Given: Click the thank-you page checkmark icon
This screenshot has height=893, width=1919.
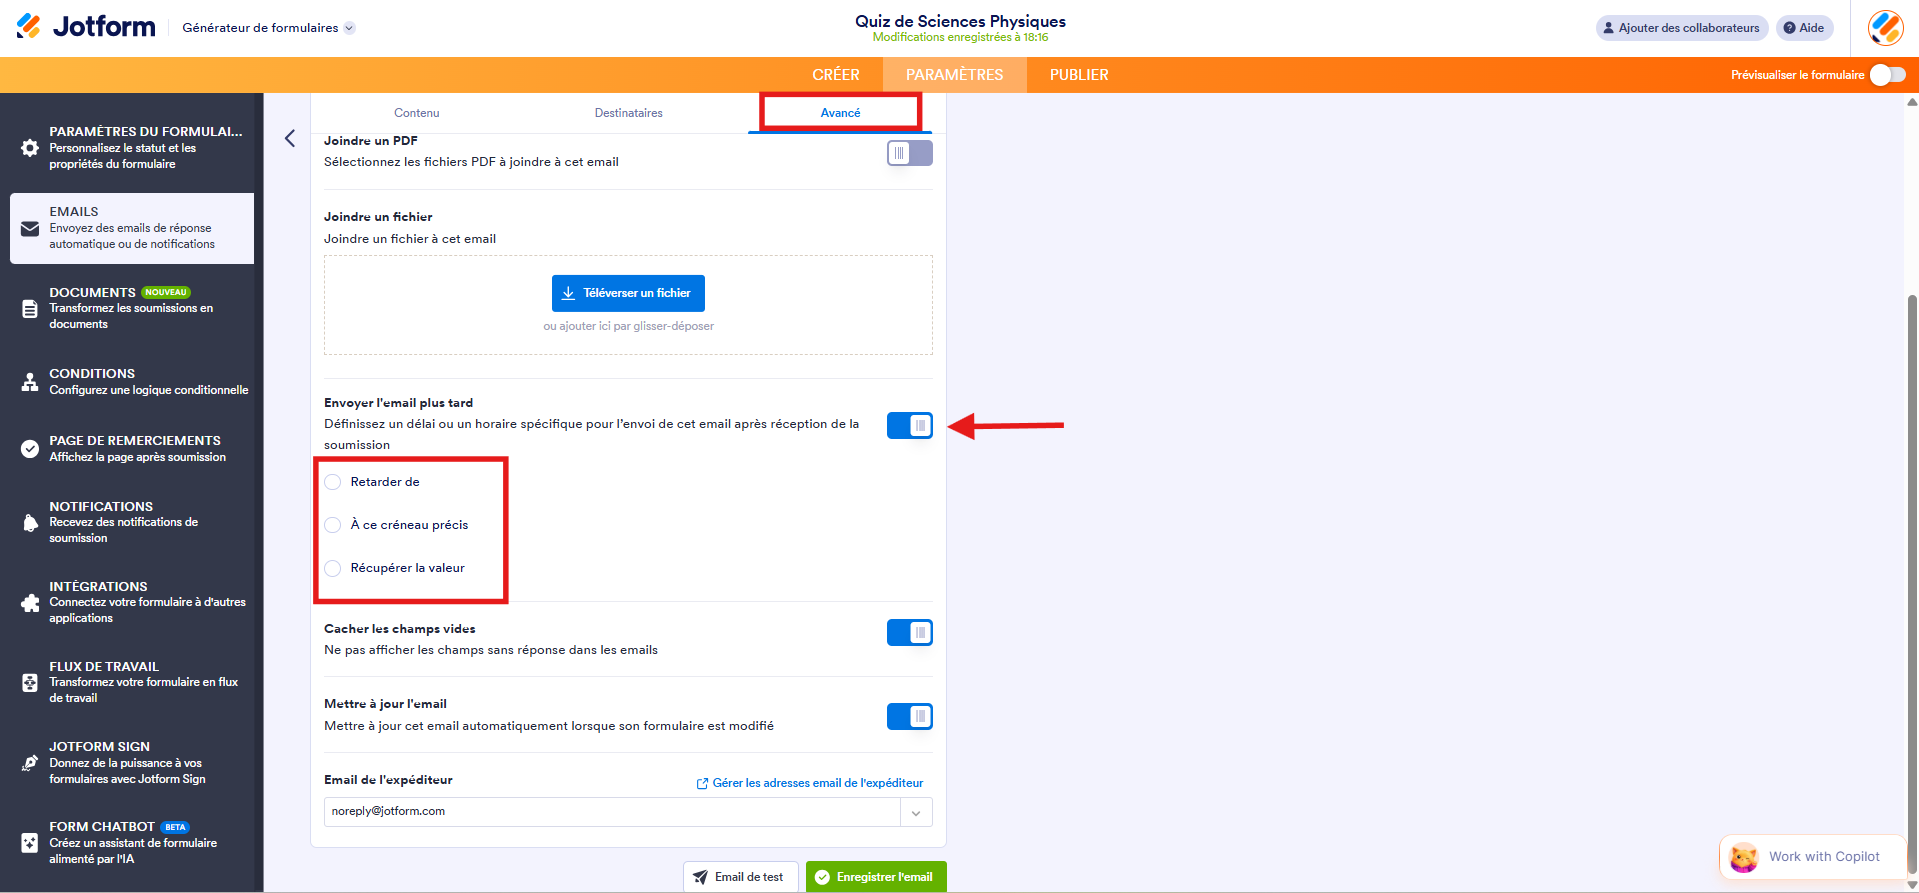Looking at the screenshot, I should (x=30, y=448).
